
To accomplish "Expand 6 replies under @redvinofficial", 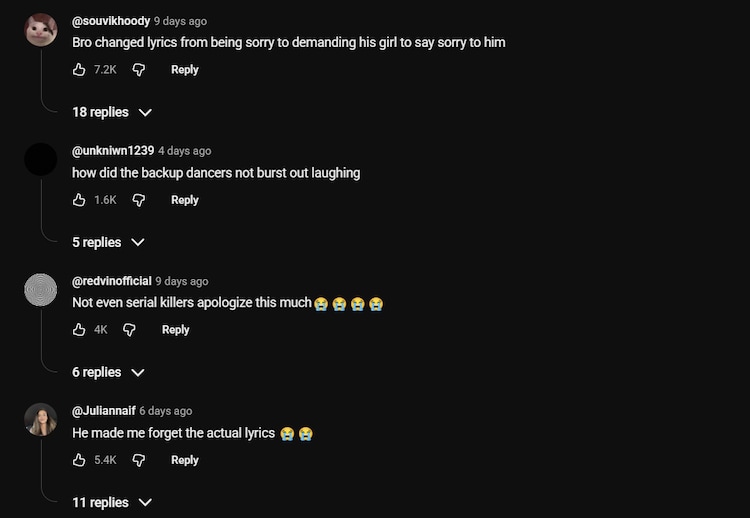I will [x=108, y=372].
